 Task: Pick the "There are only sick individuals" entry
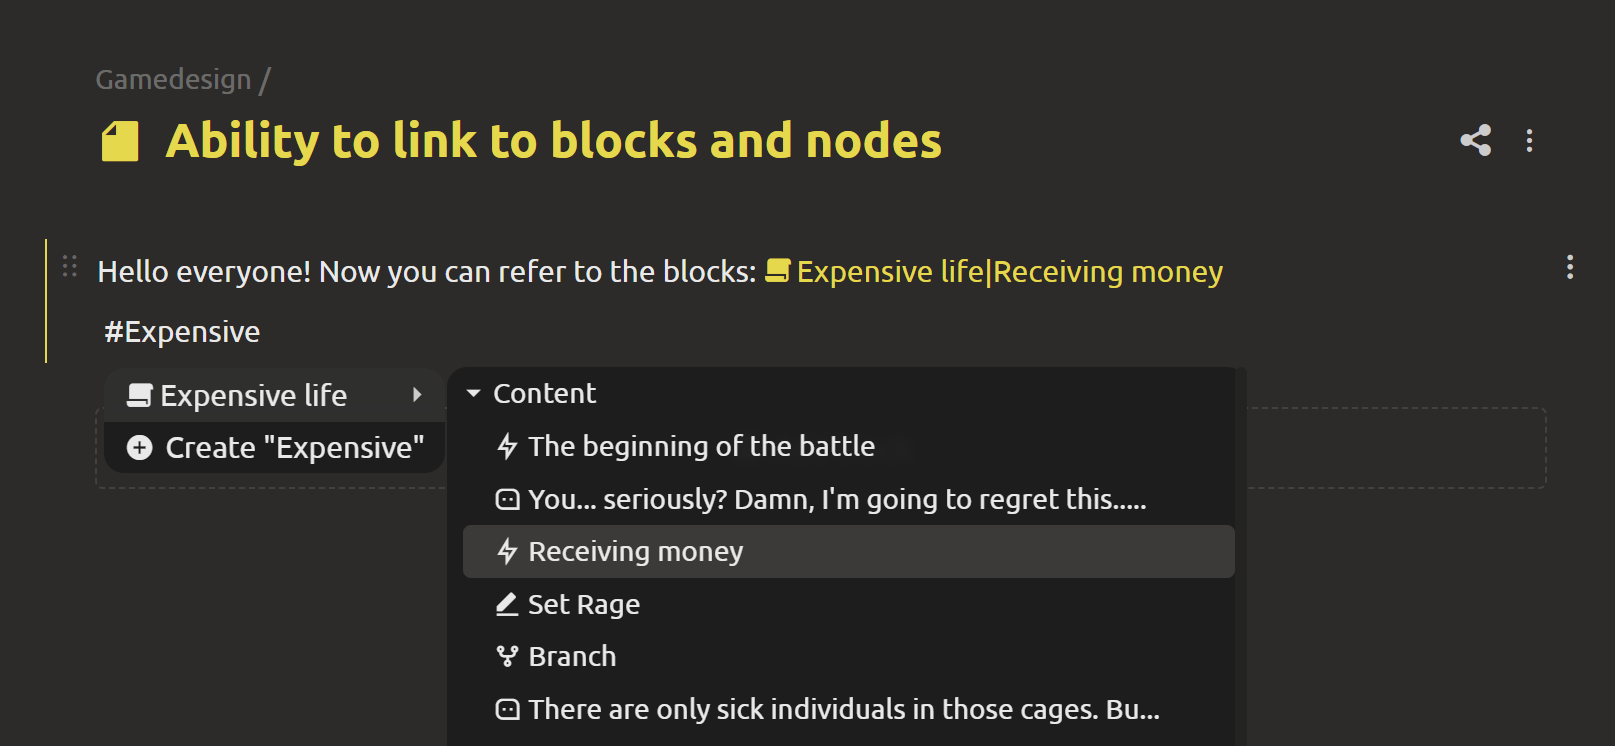click(843, 709)
